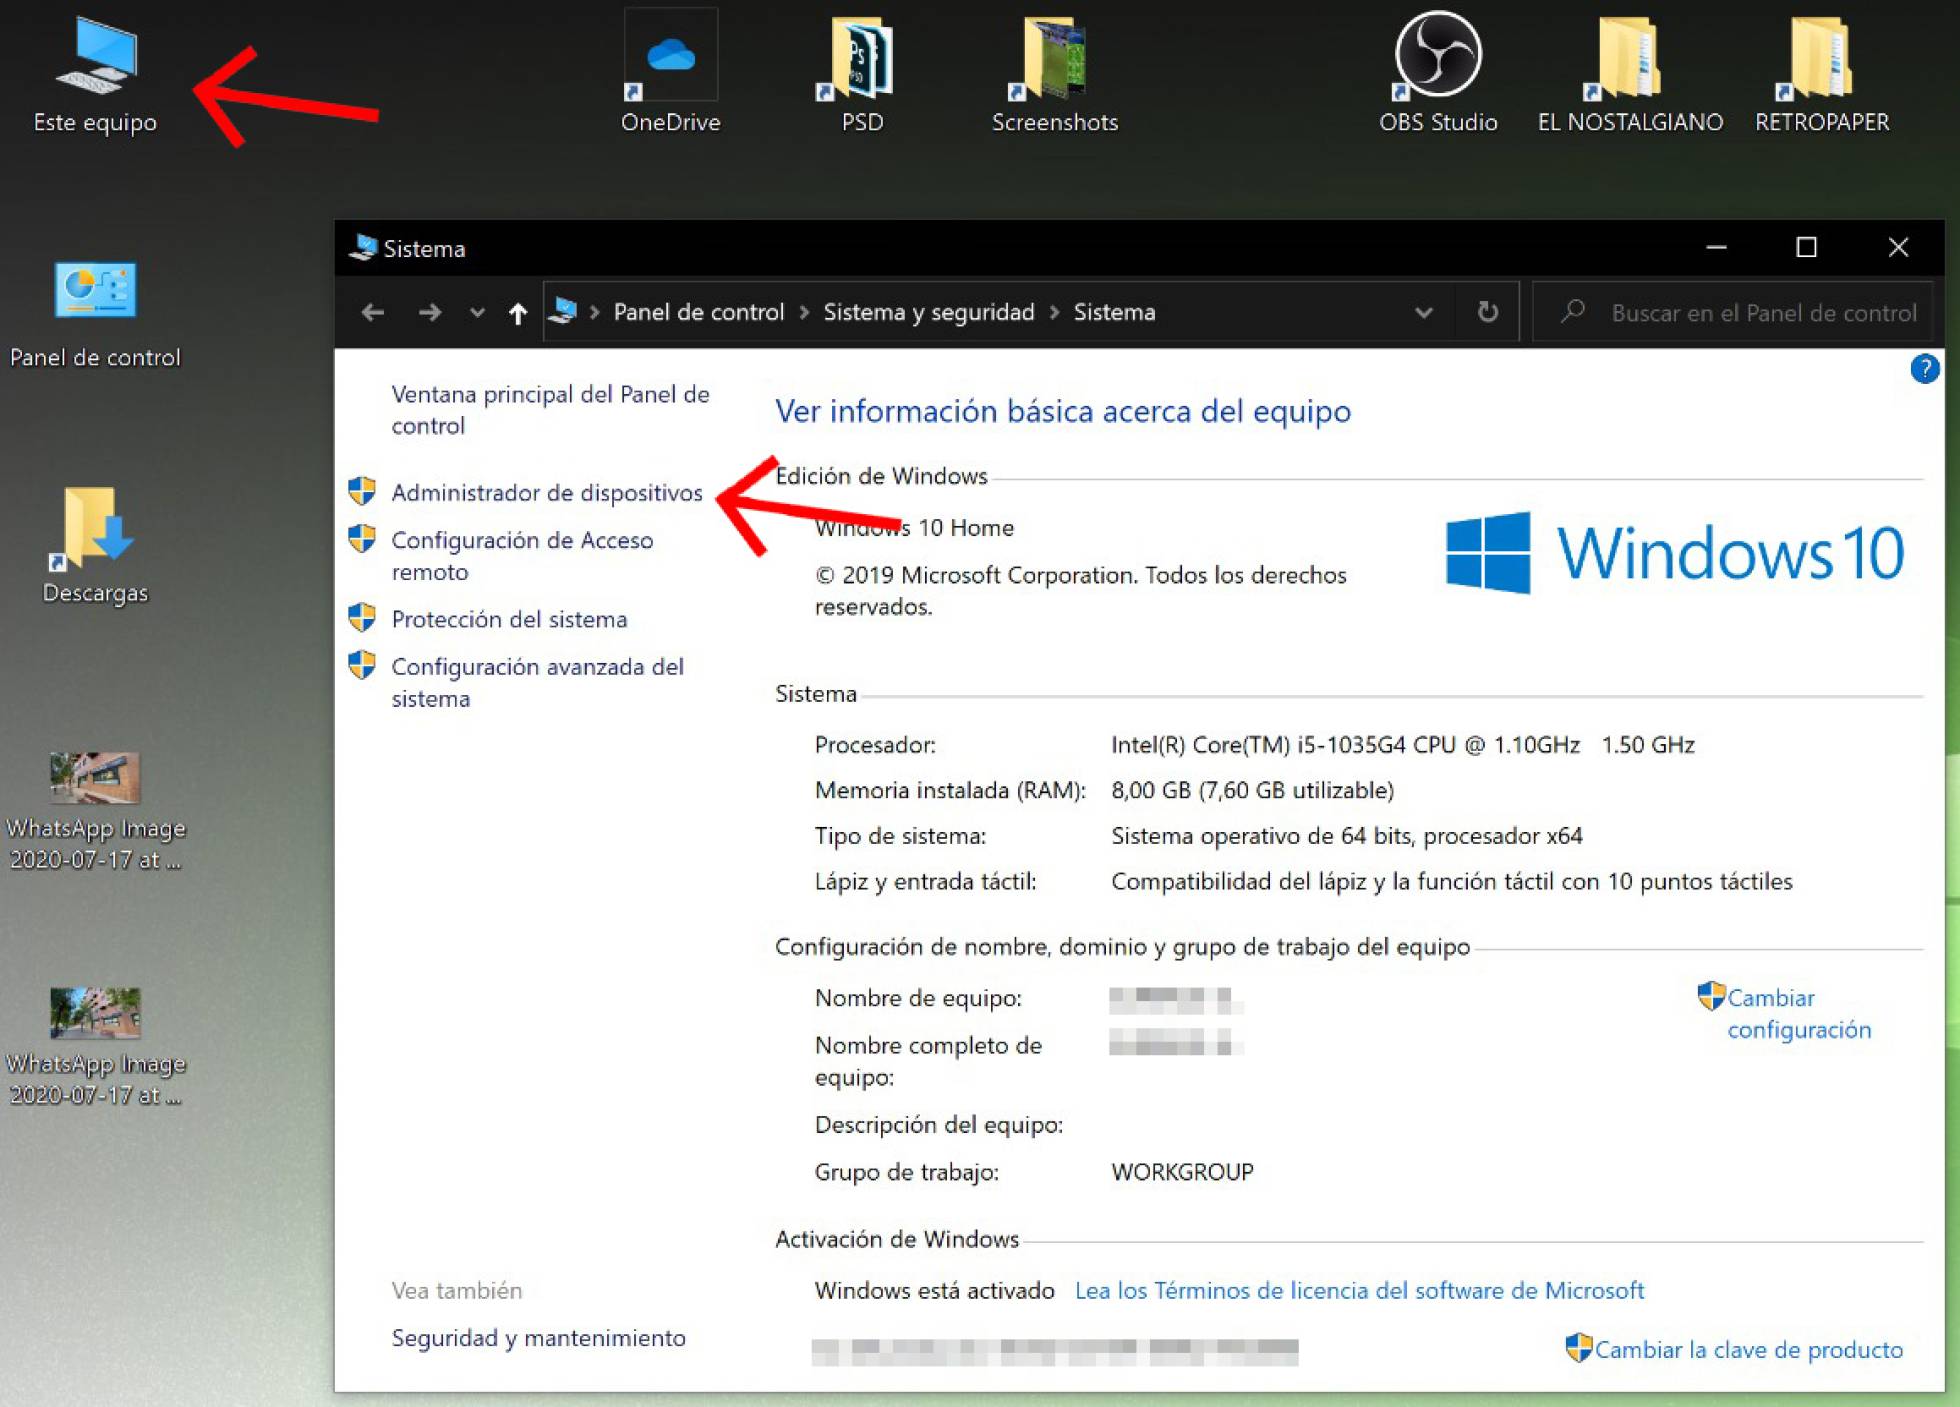Viewport: 1960px width, 1407px height.
Task: Click shield icon next to Cambiar configuración
Action: [x=1711, y=996]
